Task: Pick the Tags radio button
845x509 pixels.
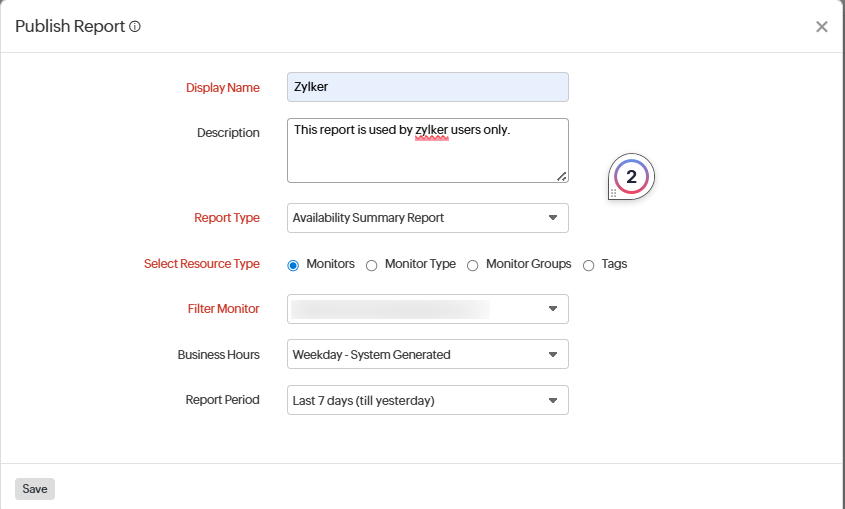Action: tap(589, 265)
